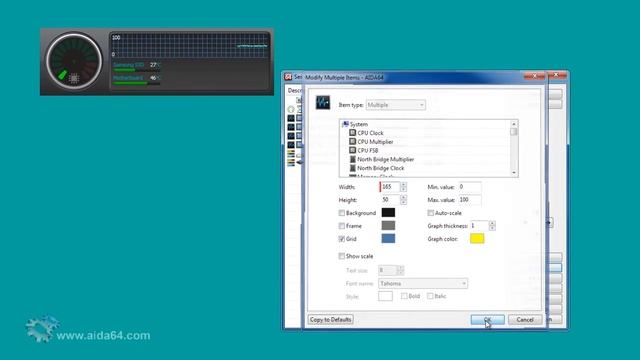Image resolution: width=640 pixels, height=360 pixels.
Task: Click the Text size field
Action: coord(387,270)
